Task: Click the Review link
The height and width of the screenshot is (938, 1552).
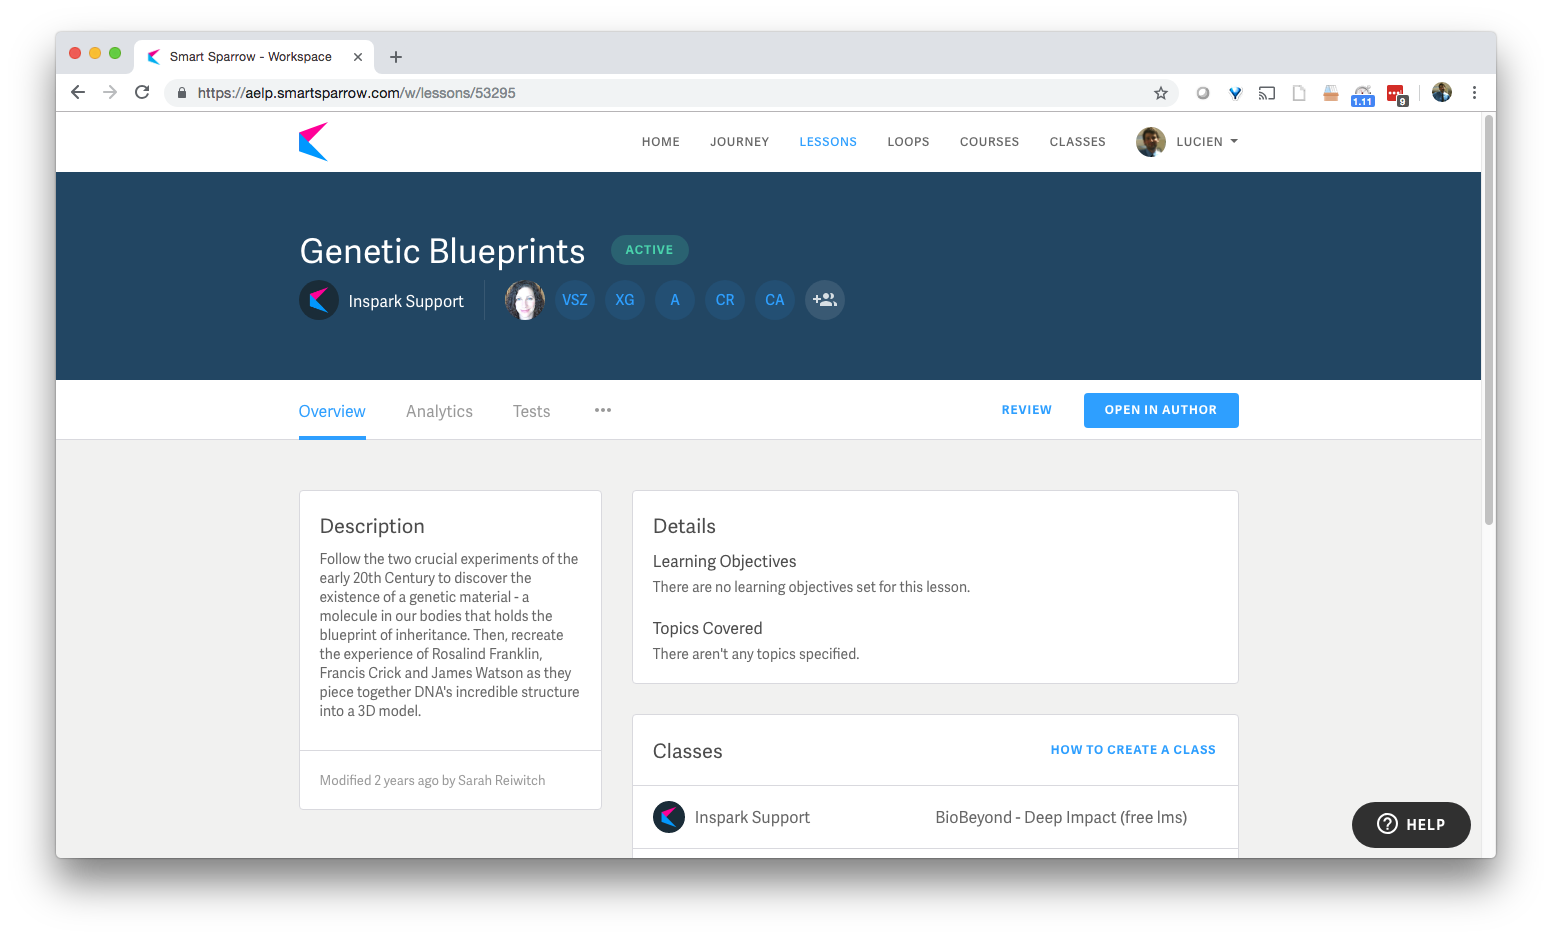Action: pyautogui.click(x=1027, y=410)
